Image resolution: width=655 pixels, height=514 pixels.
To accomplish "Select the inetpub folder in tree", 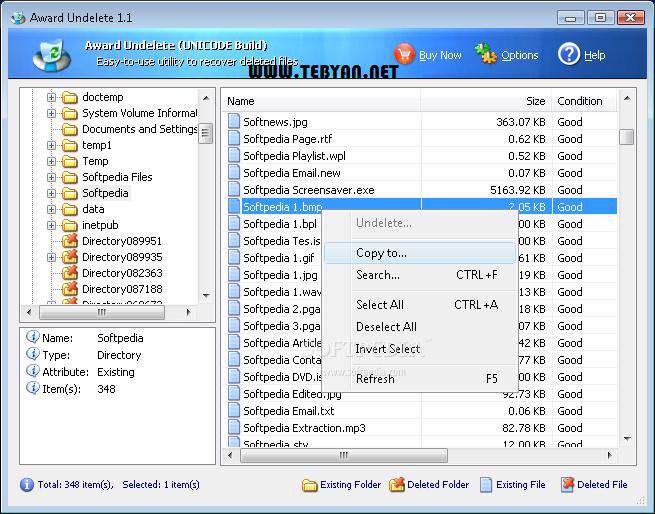I will pos(100,225).
